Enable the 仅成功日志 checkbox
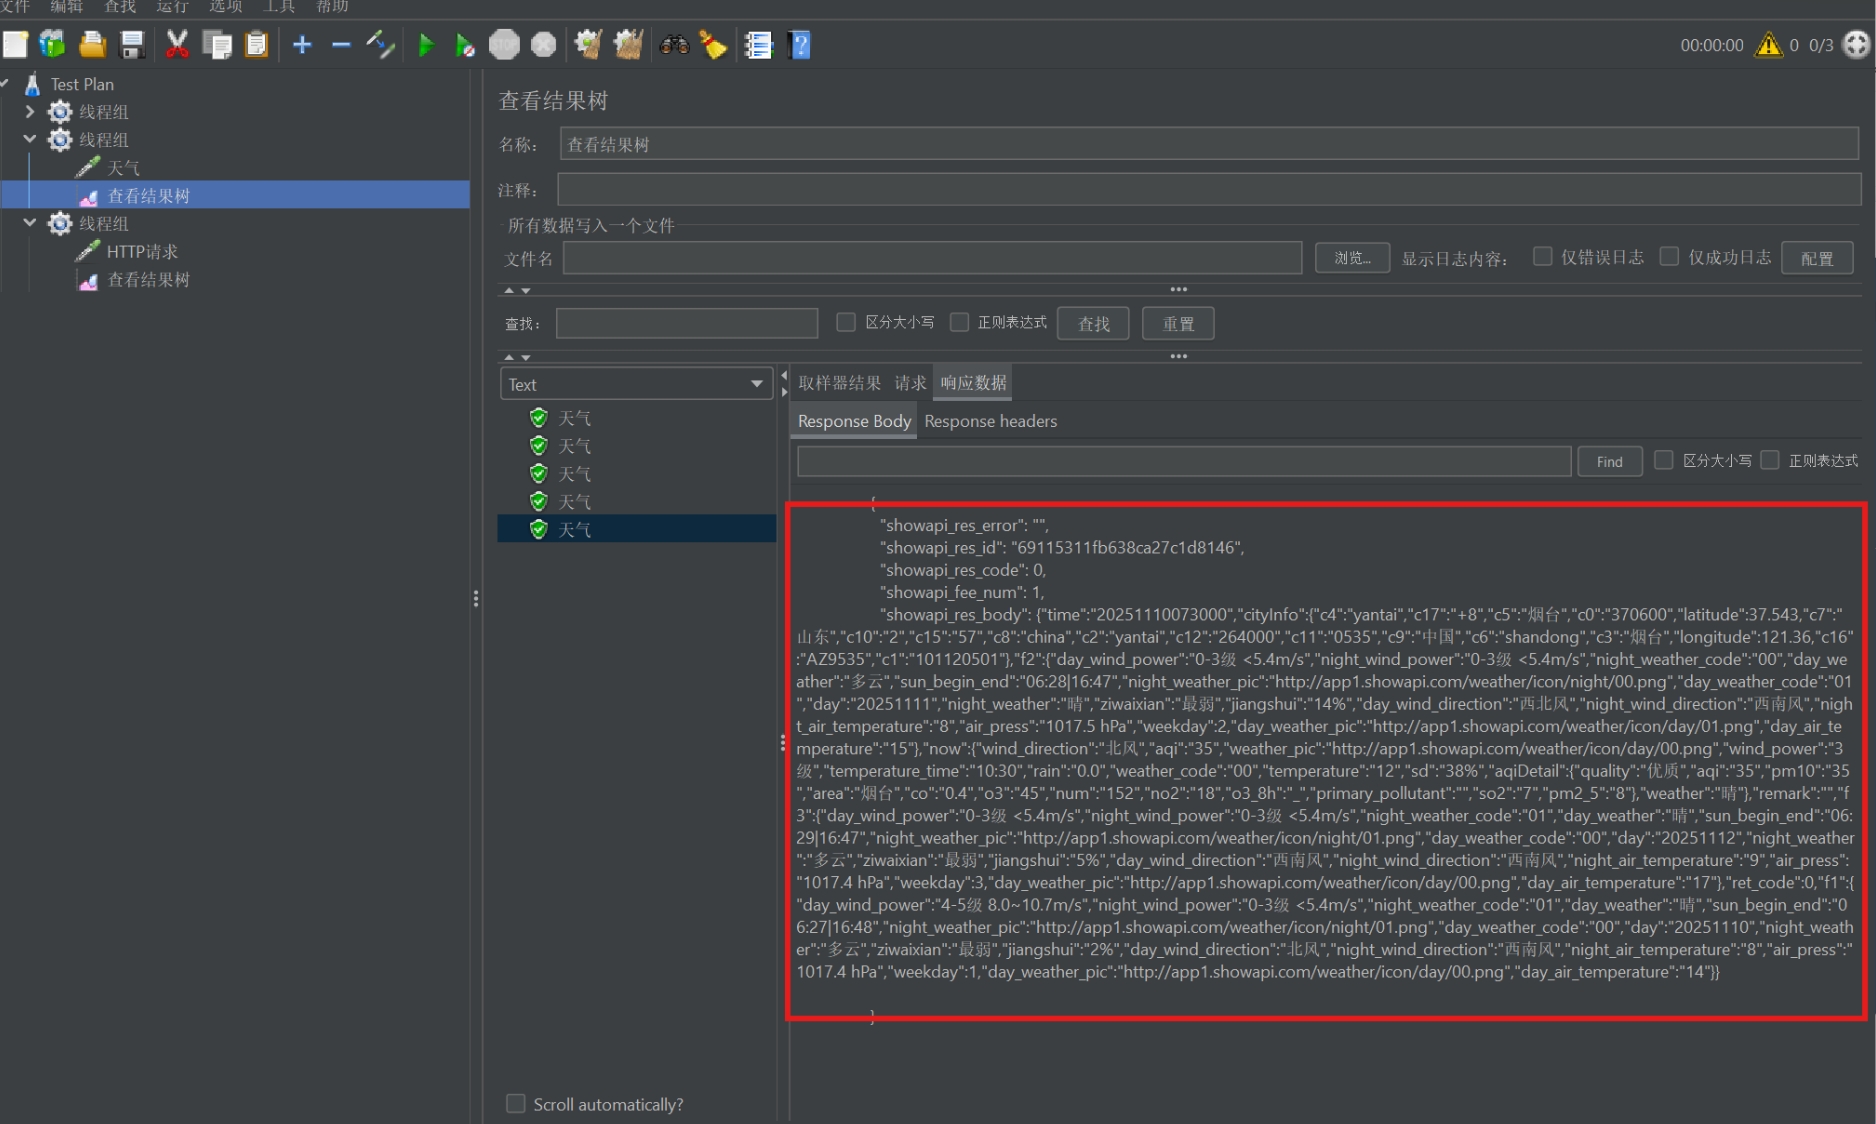The image size is (1876, 1124). (1669, 257)
